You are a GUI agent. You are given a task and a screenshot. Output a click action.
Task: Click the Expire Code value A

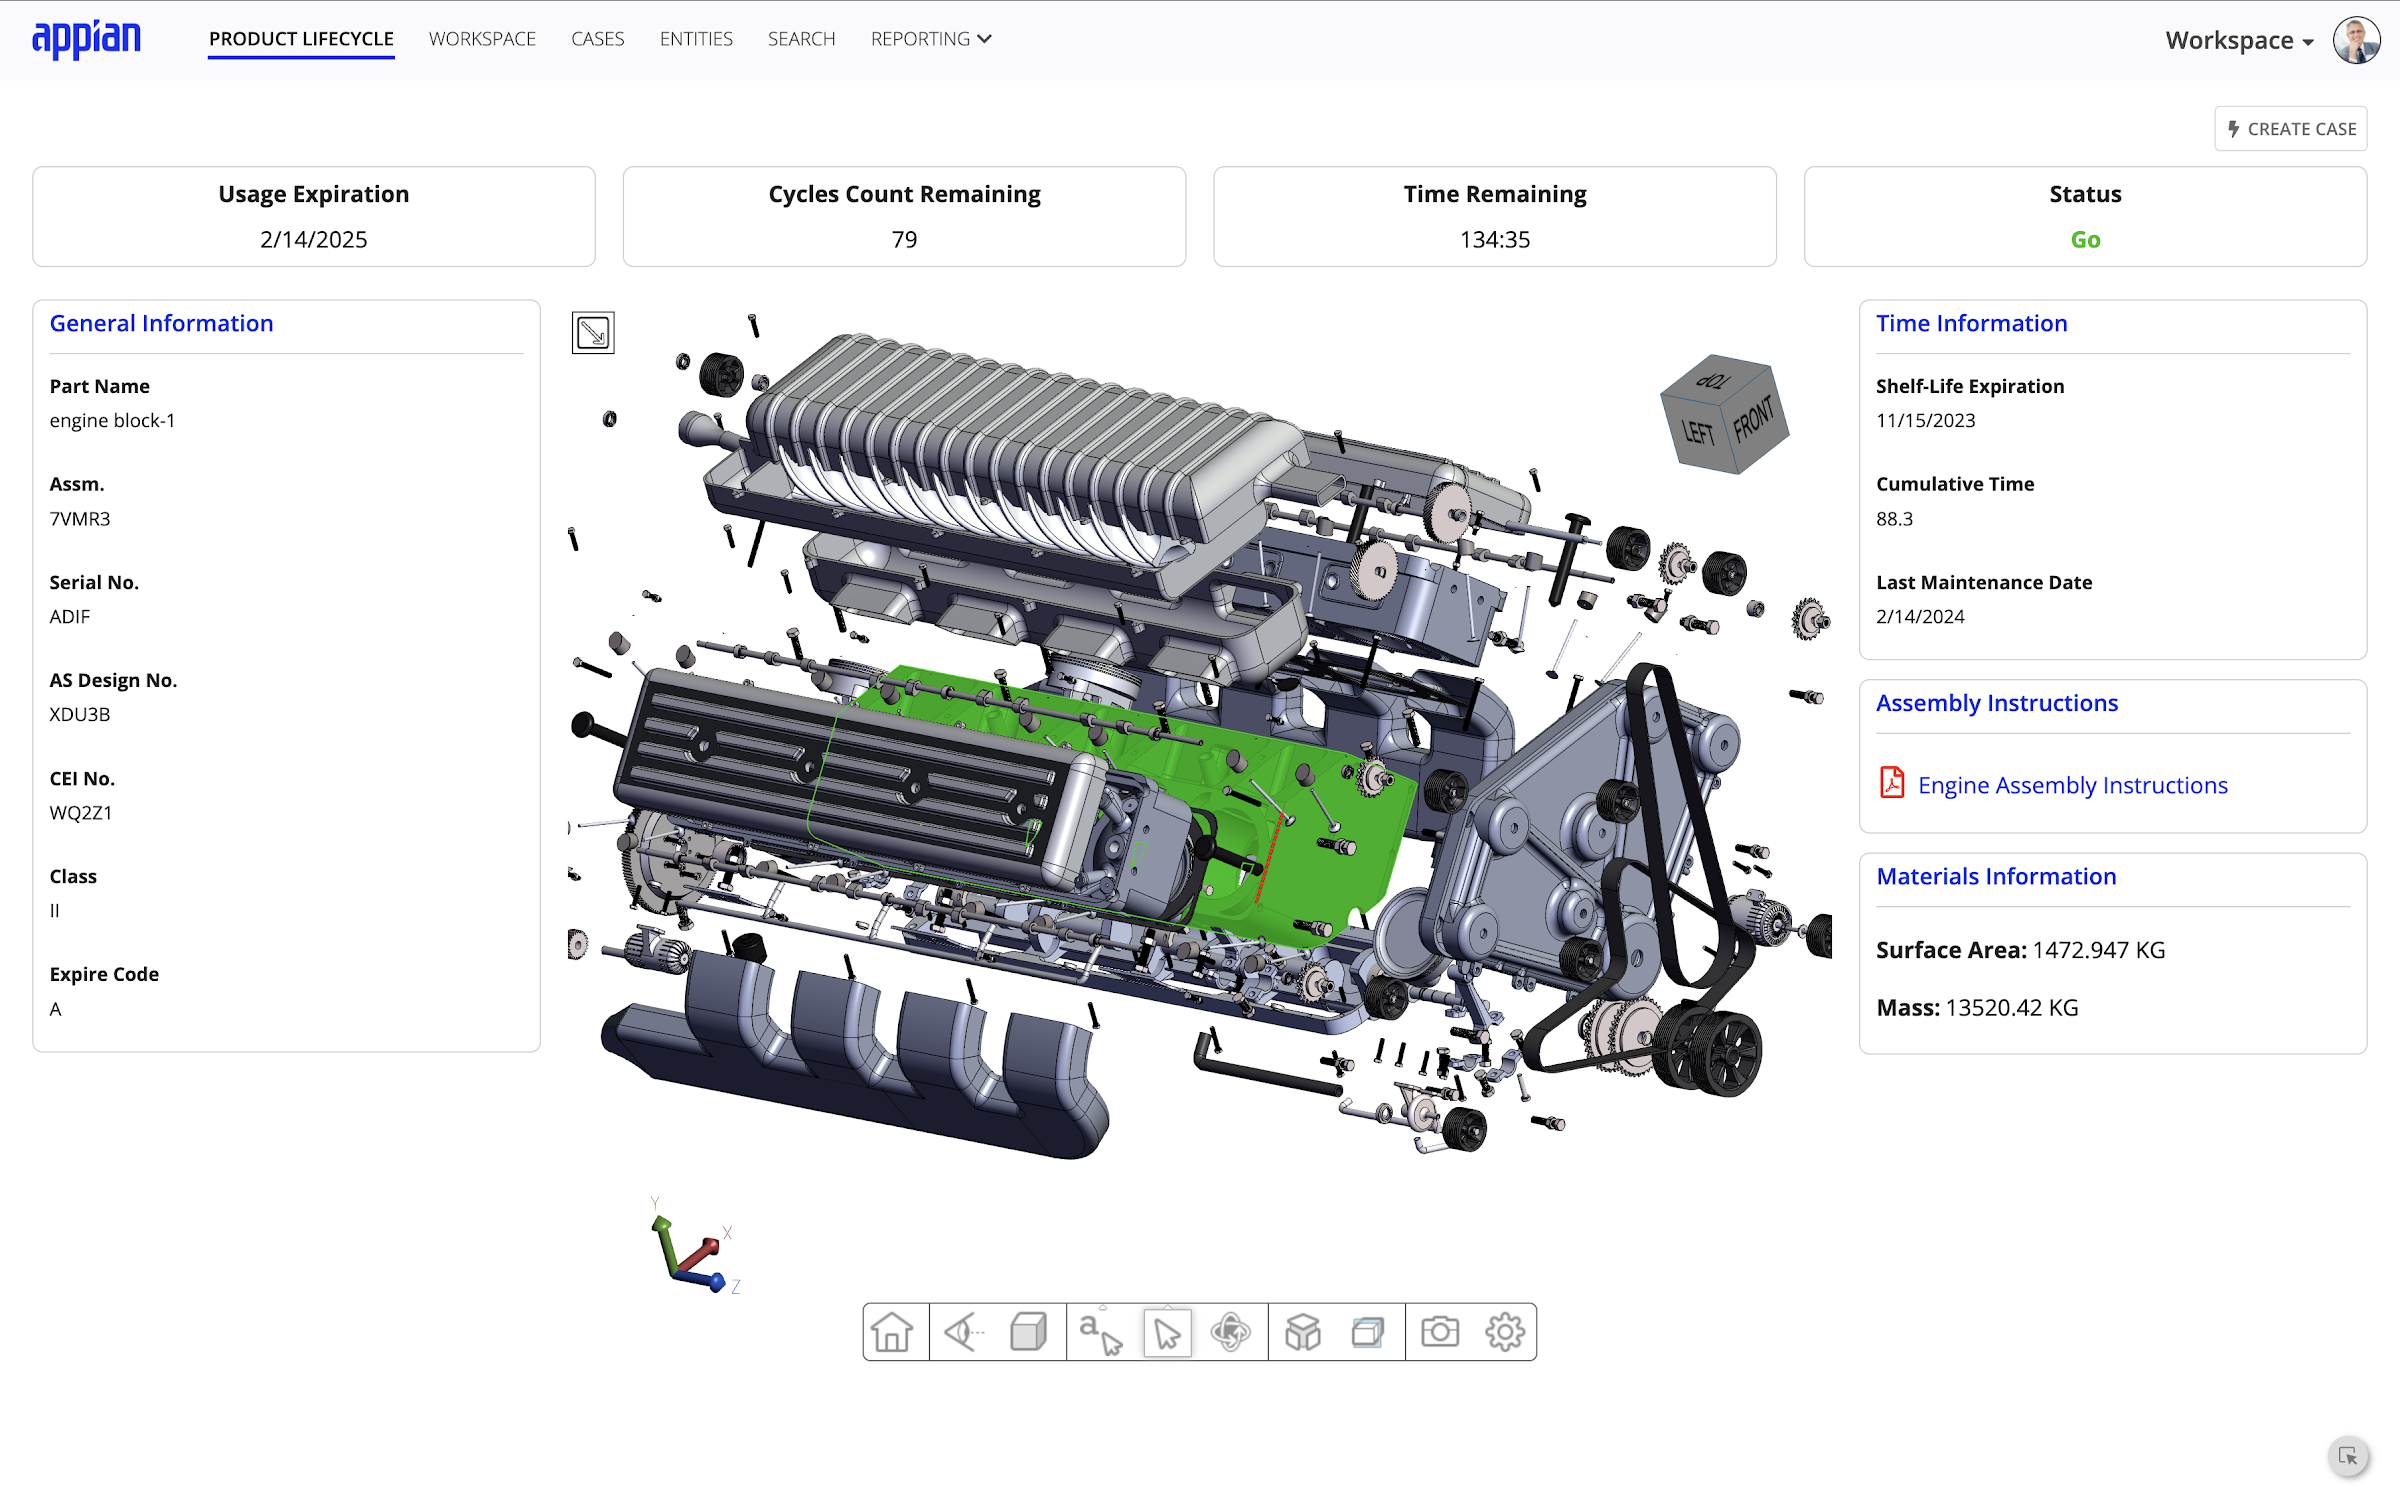(x=56, y=1008)
